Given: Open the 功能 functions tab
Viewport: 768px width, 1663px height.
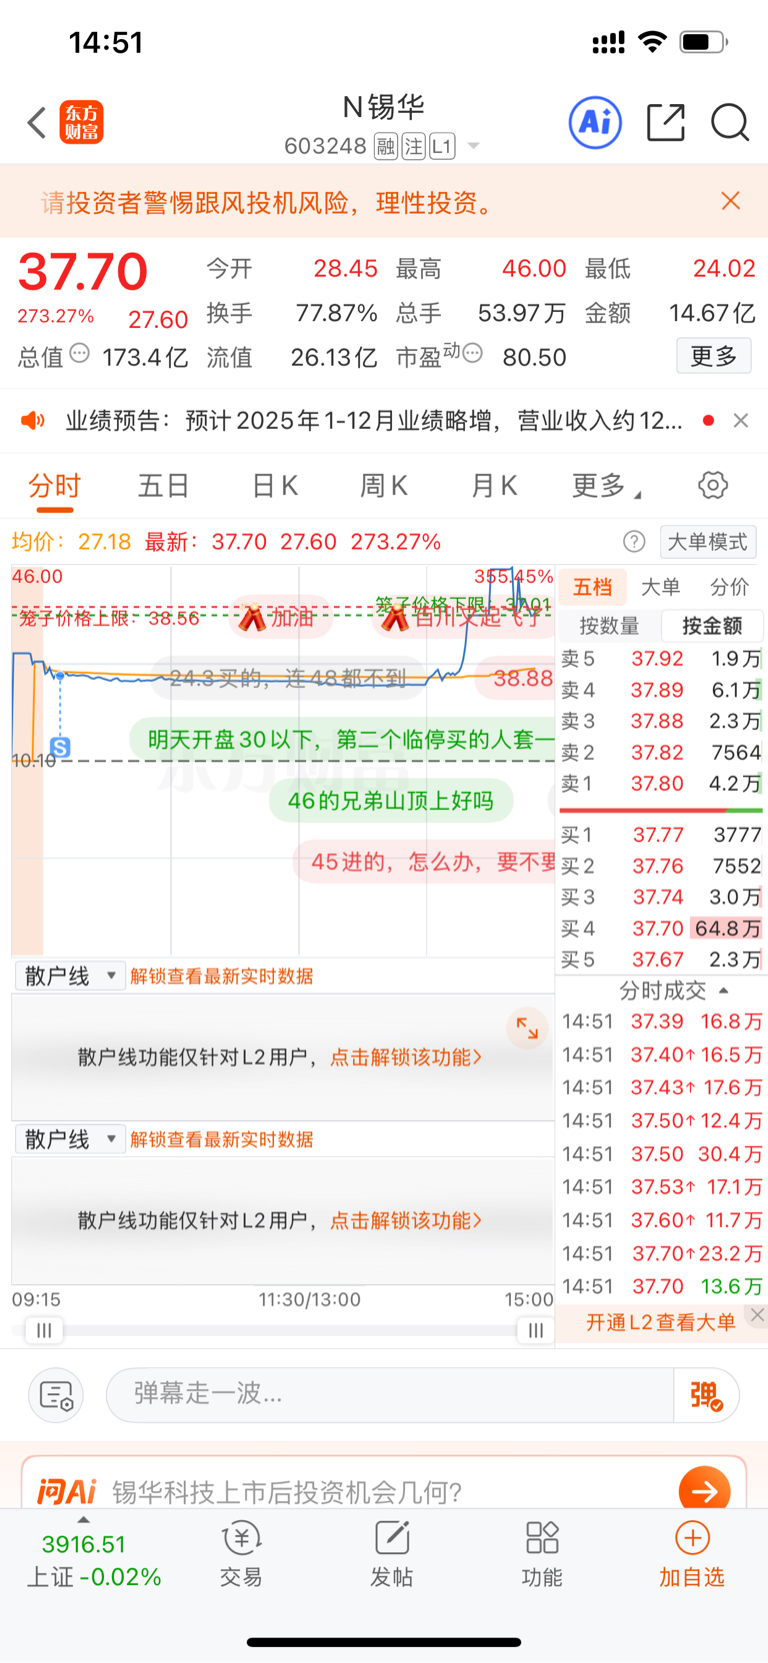Looking at the screenshot, I should pos(542,1554).
